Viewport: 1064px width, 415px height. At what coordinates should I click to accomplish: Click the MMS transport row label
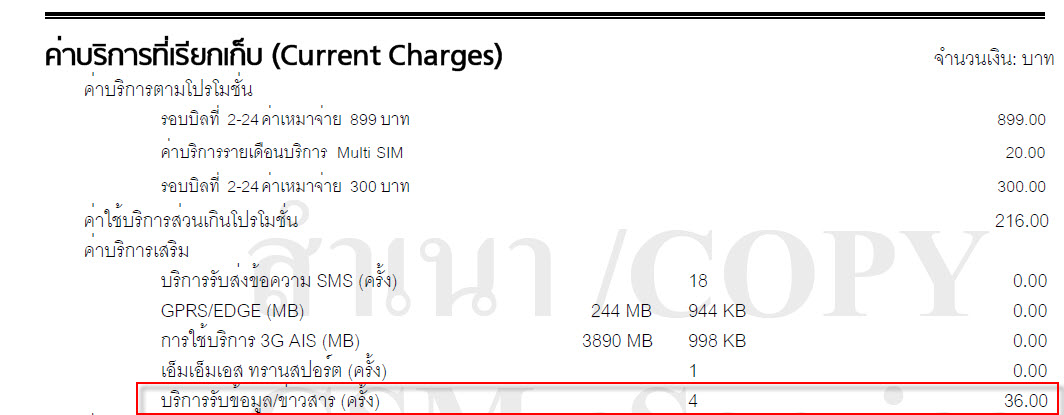[x=274, y=371]
